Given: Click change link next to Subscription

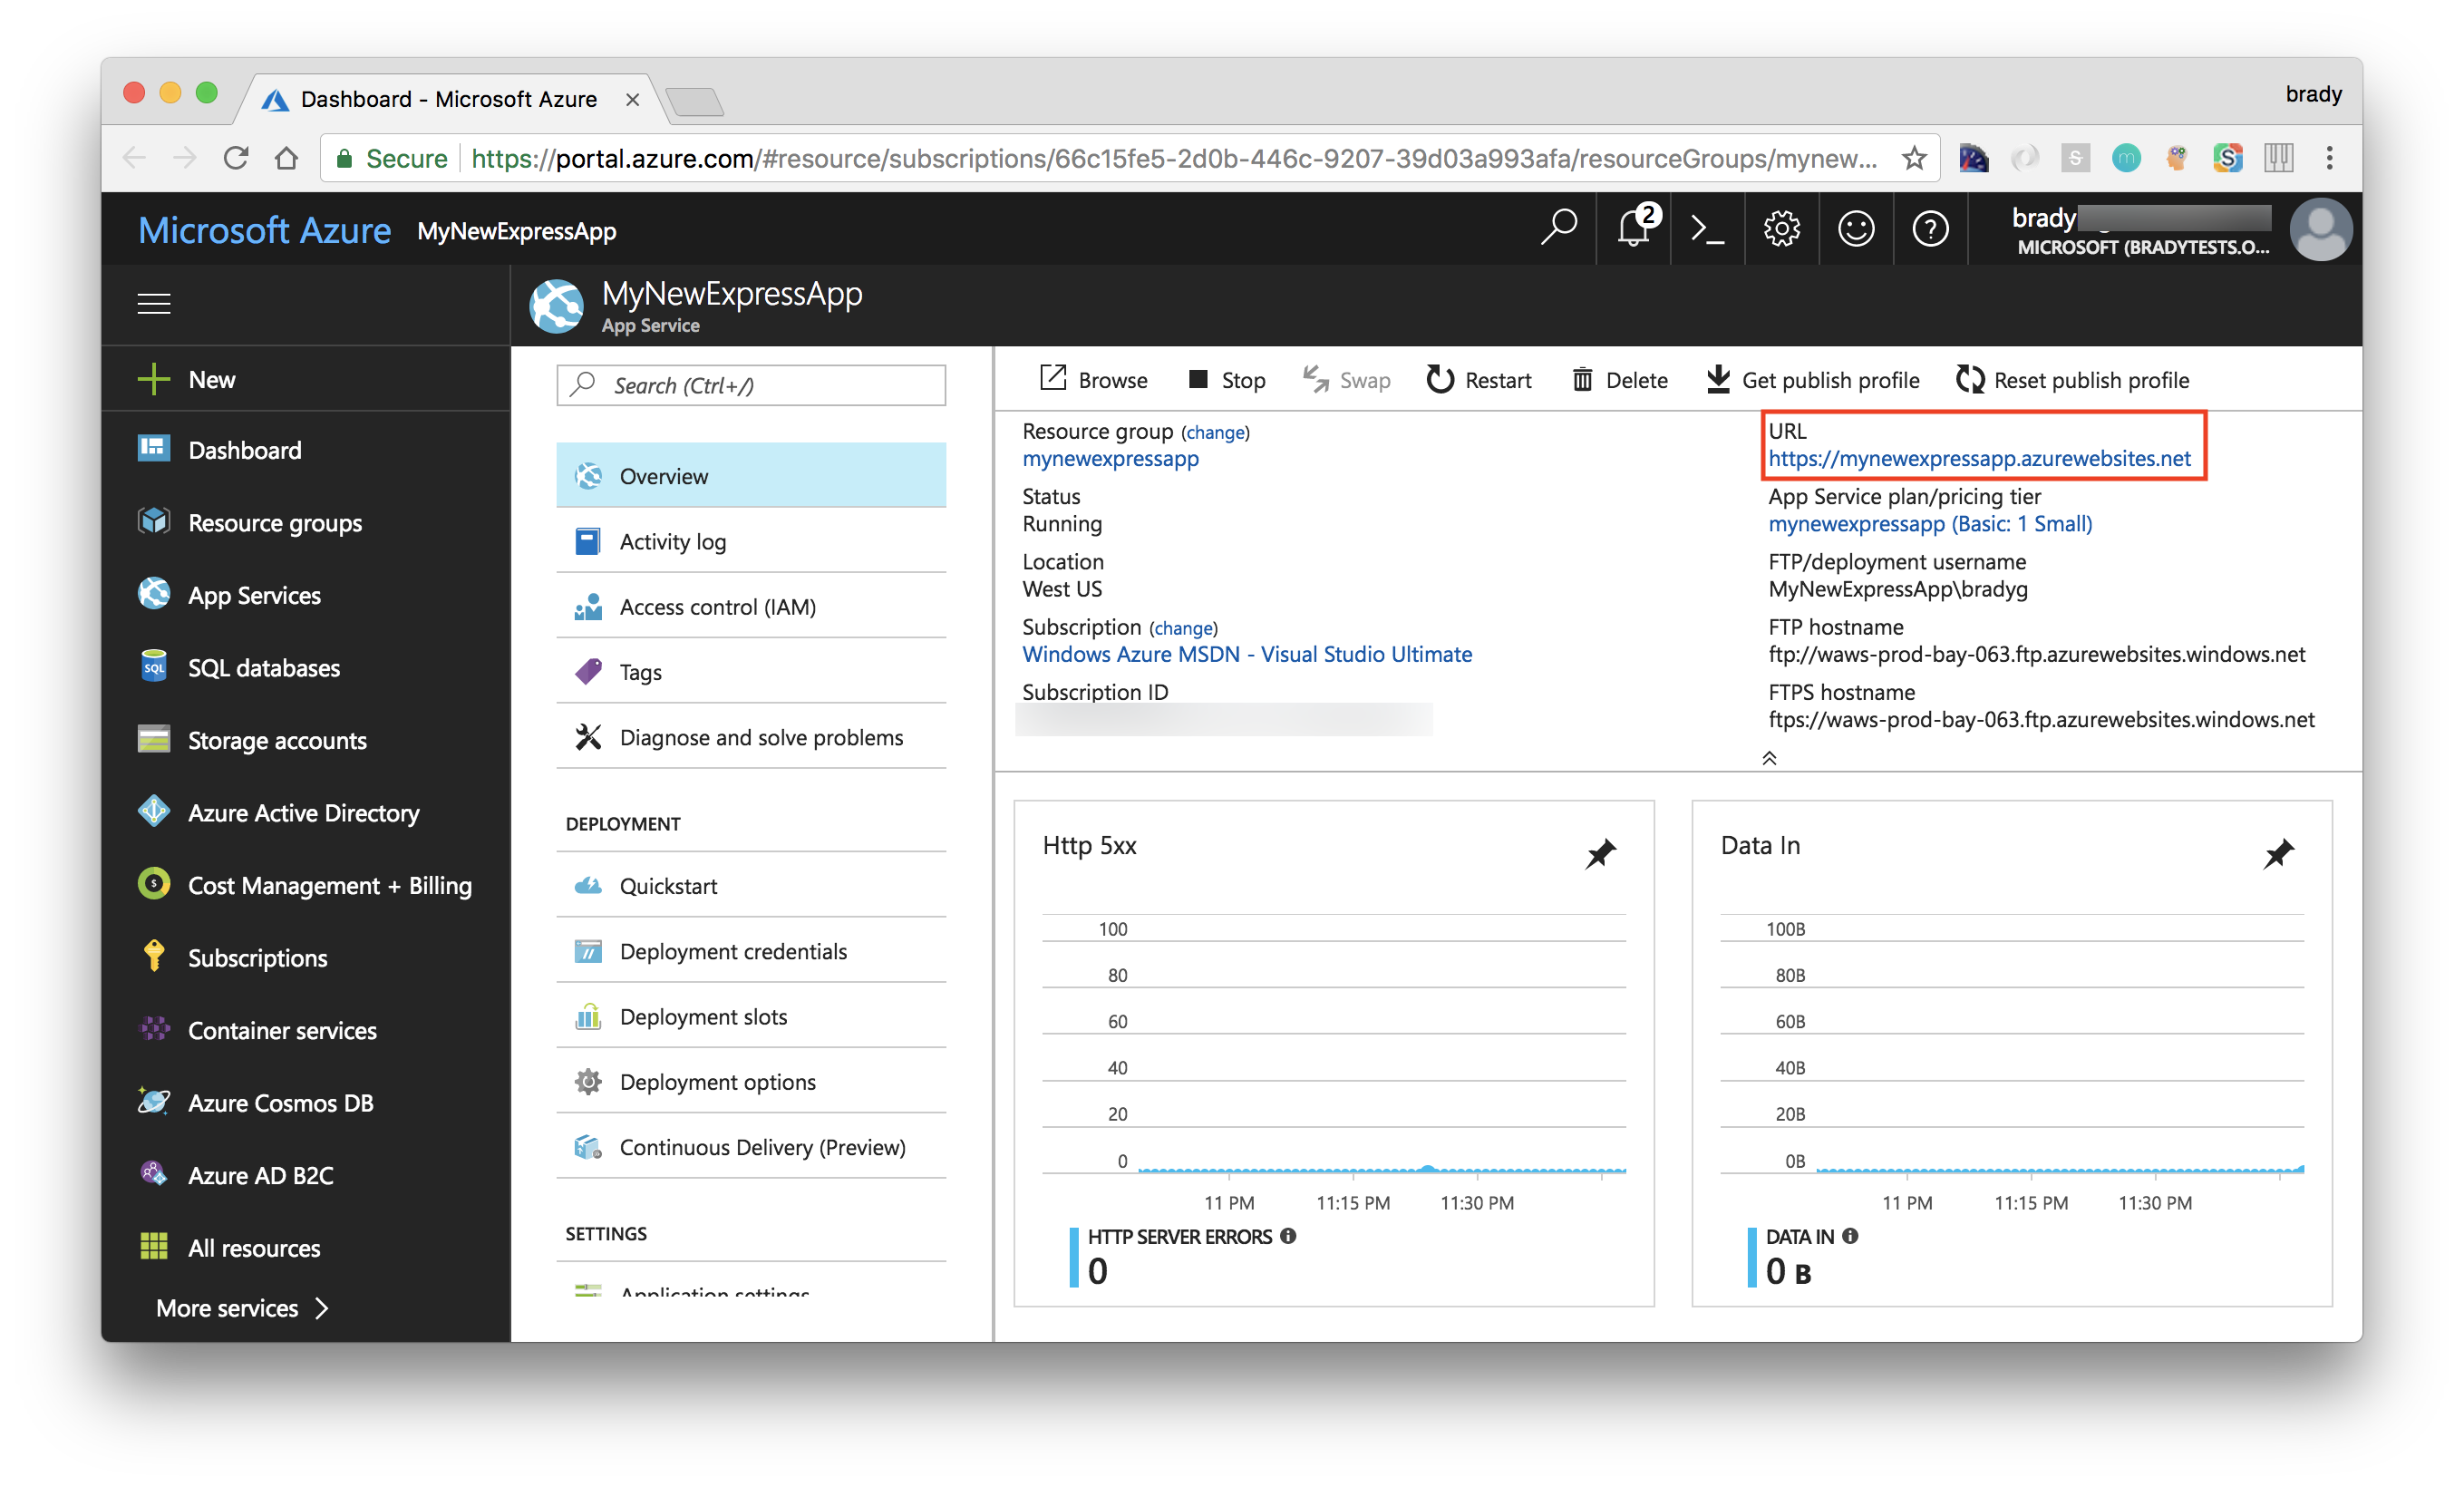Looking at the screenshot, I should 1183,629.
